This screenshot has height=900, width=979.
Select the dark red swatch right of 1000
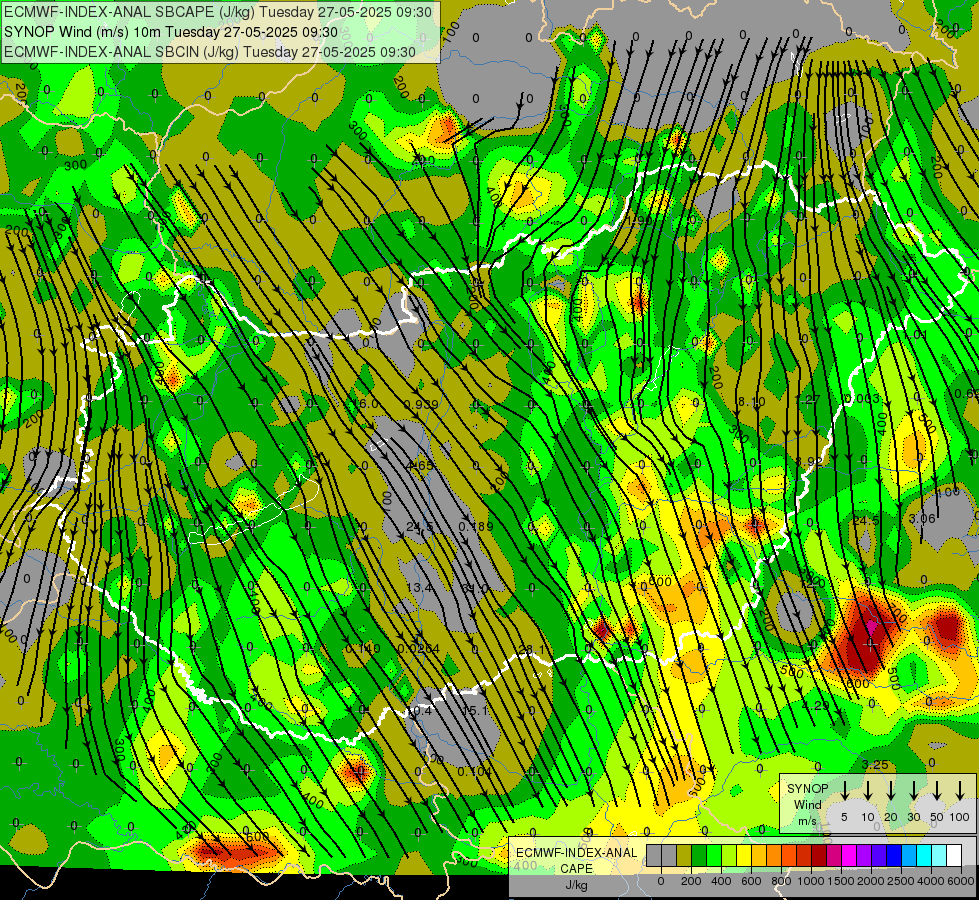point(819,855)
